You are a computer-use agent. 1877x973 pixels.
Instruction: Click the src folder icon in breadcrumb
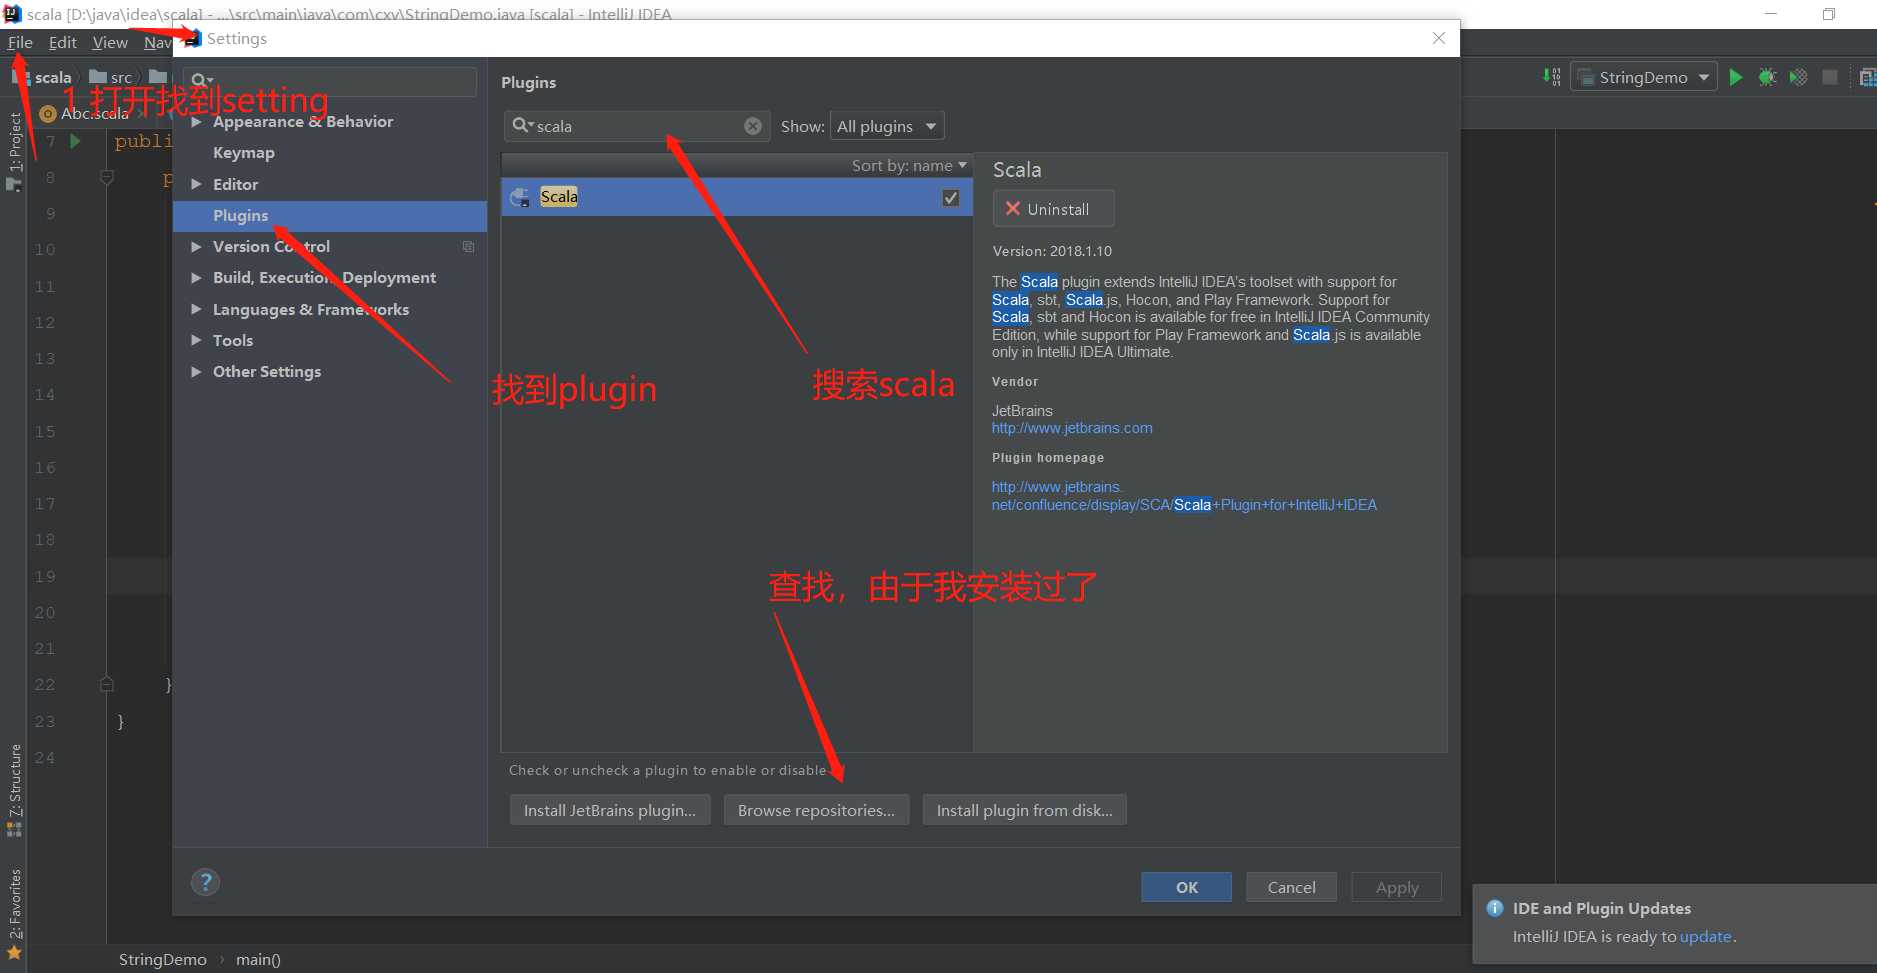pyautogui.click(x=98, y=77)
